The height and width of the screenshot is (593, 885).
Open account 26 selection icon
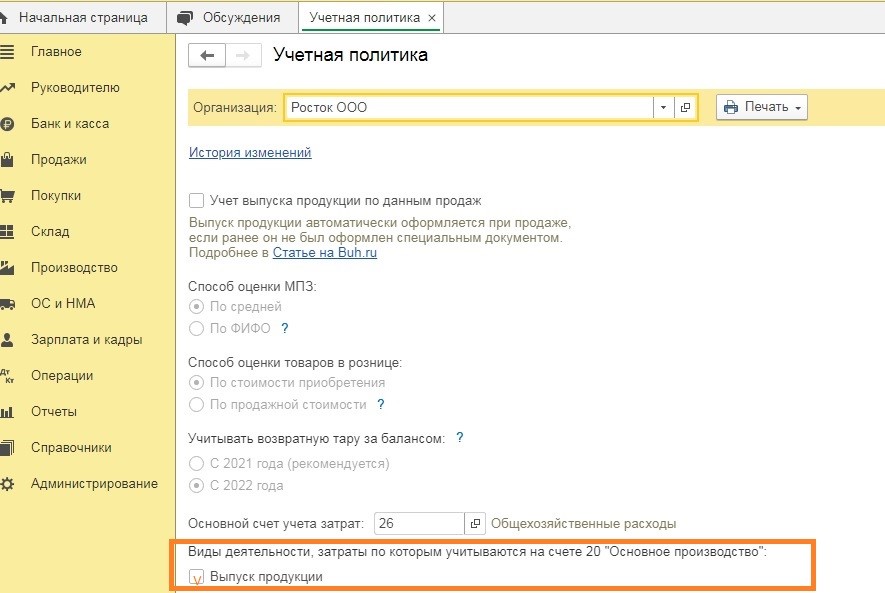475,524
